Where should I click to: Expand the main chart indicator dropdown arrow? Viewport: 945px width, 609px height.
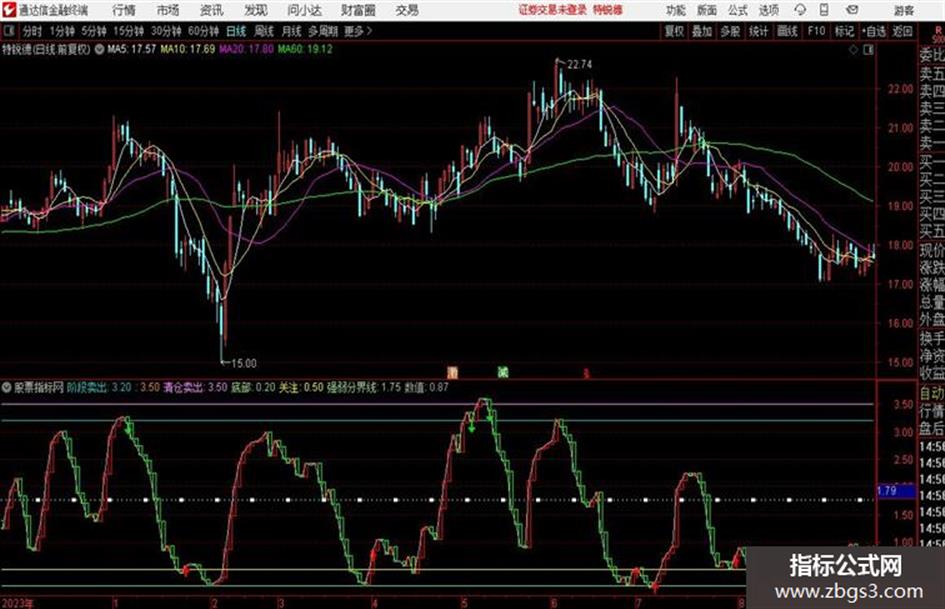click(99, 49)
